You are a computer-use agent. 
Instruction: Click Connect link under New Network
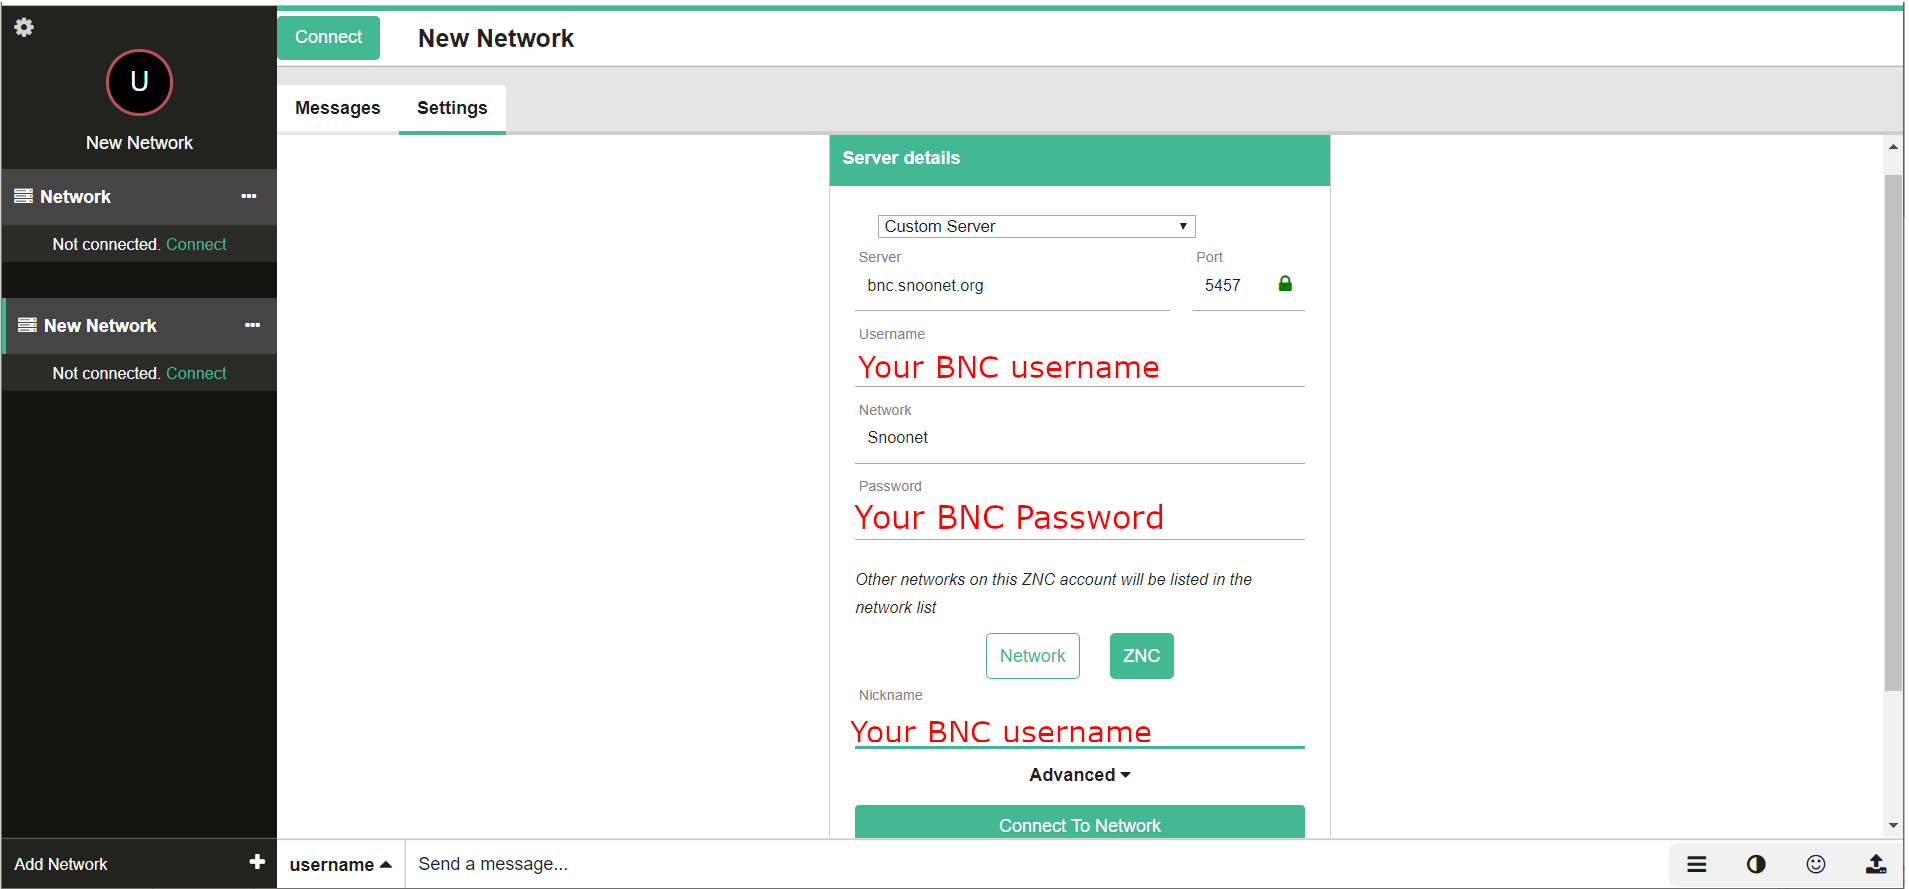[196, 373]
